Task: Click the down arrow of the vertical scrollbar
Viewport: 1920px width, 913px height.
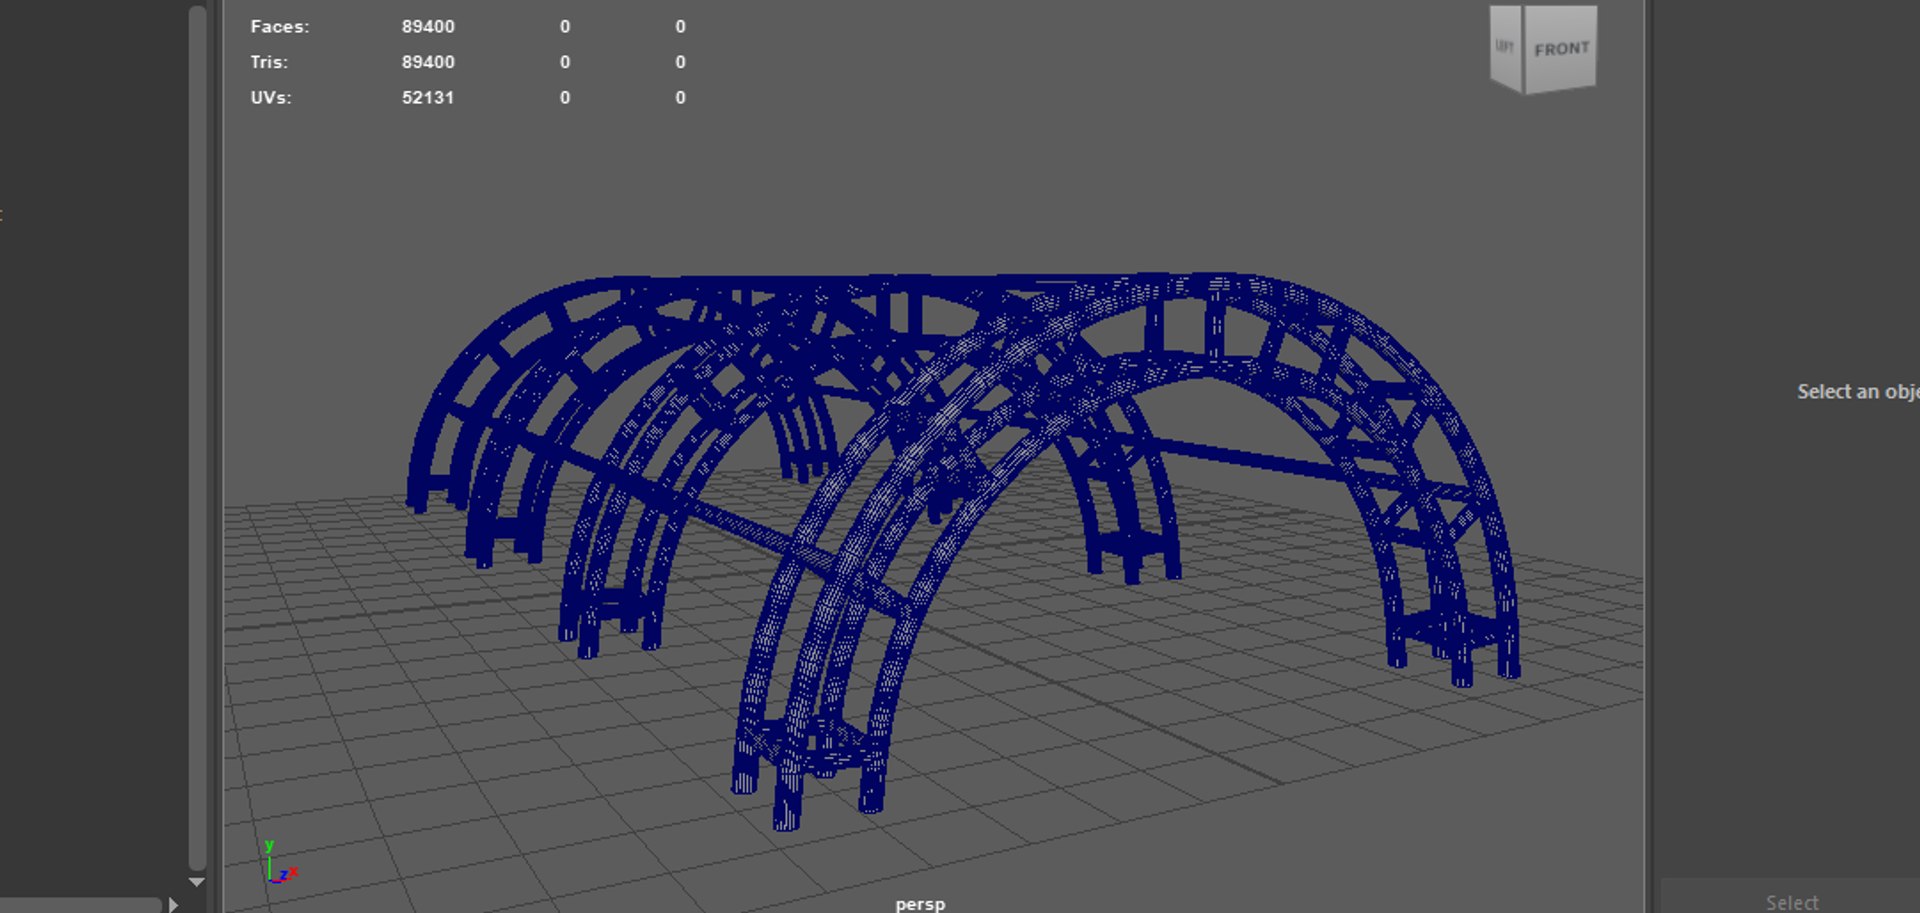Action: tap(197, 882)
